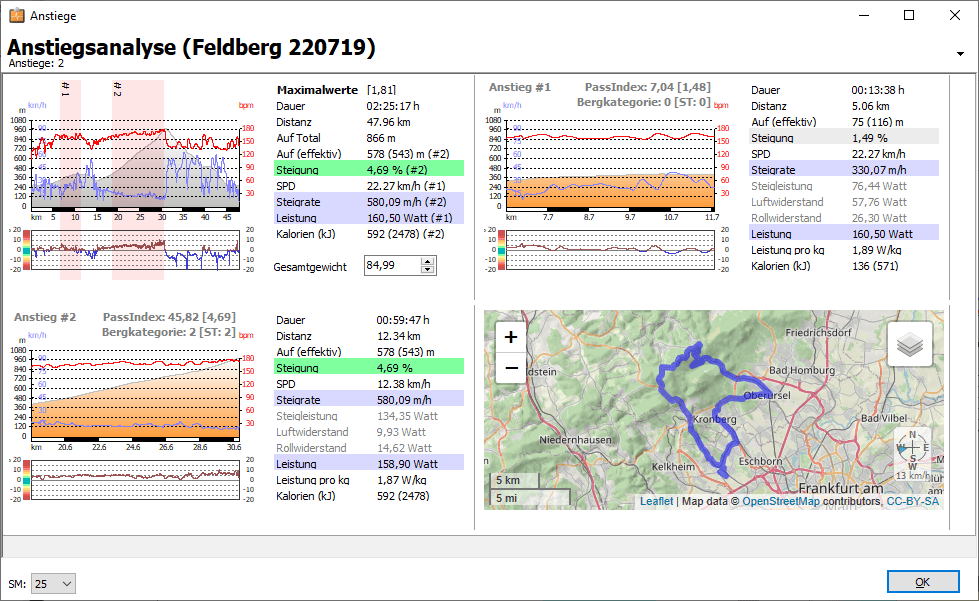
Task: Click Anstieg #2 SPD 12.38 km/h value
Action: click(403, 384)
